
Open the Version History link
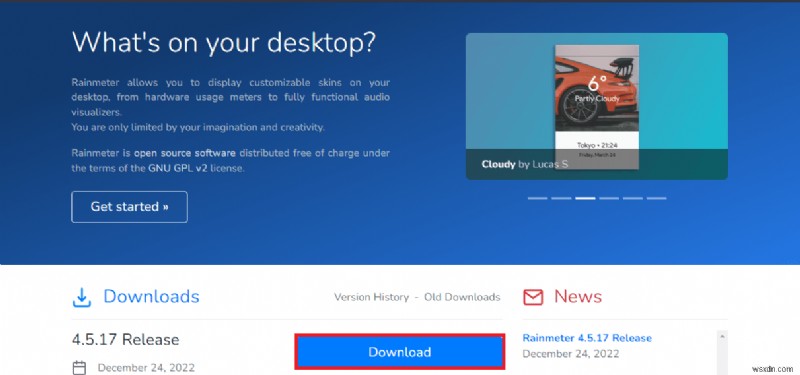tap(371, 297)
